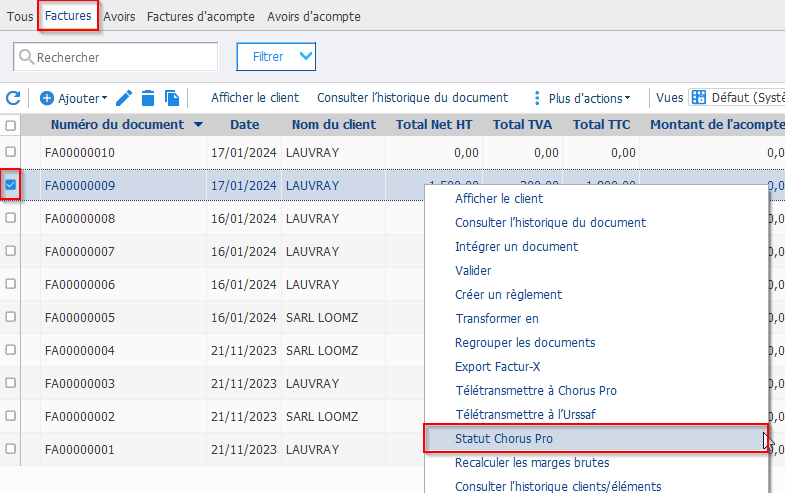The width and height of the screenshot is (785, 493).
Task: Click the pencil edit icon
Action: pos(124,98)
